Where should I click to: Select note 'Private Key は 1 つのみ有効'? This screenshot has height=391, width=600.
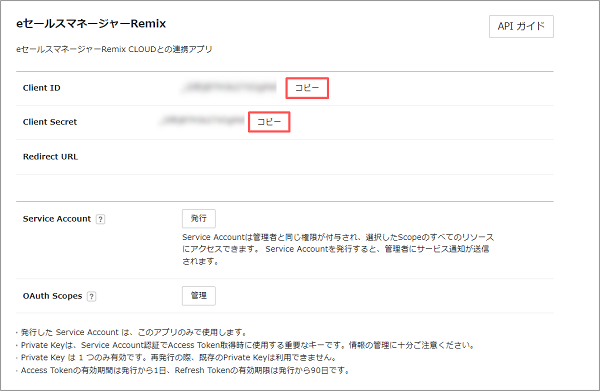[x=177, y=358]
